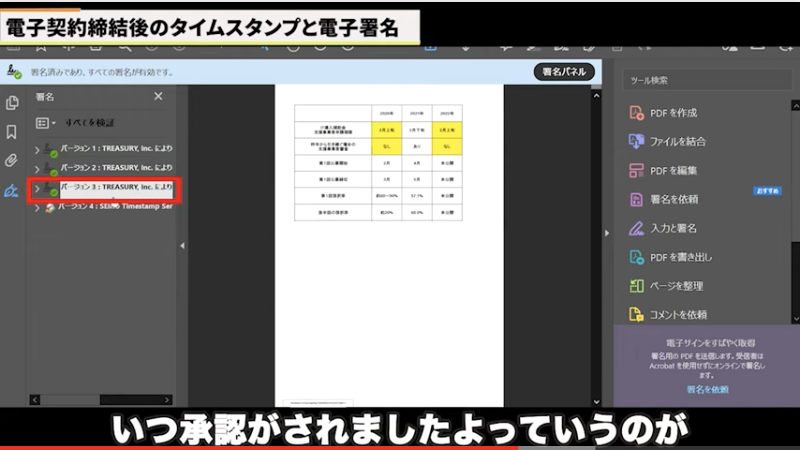Click the ツール検索 search field
800x450 pixels.
coord(705,80)
